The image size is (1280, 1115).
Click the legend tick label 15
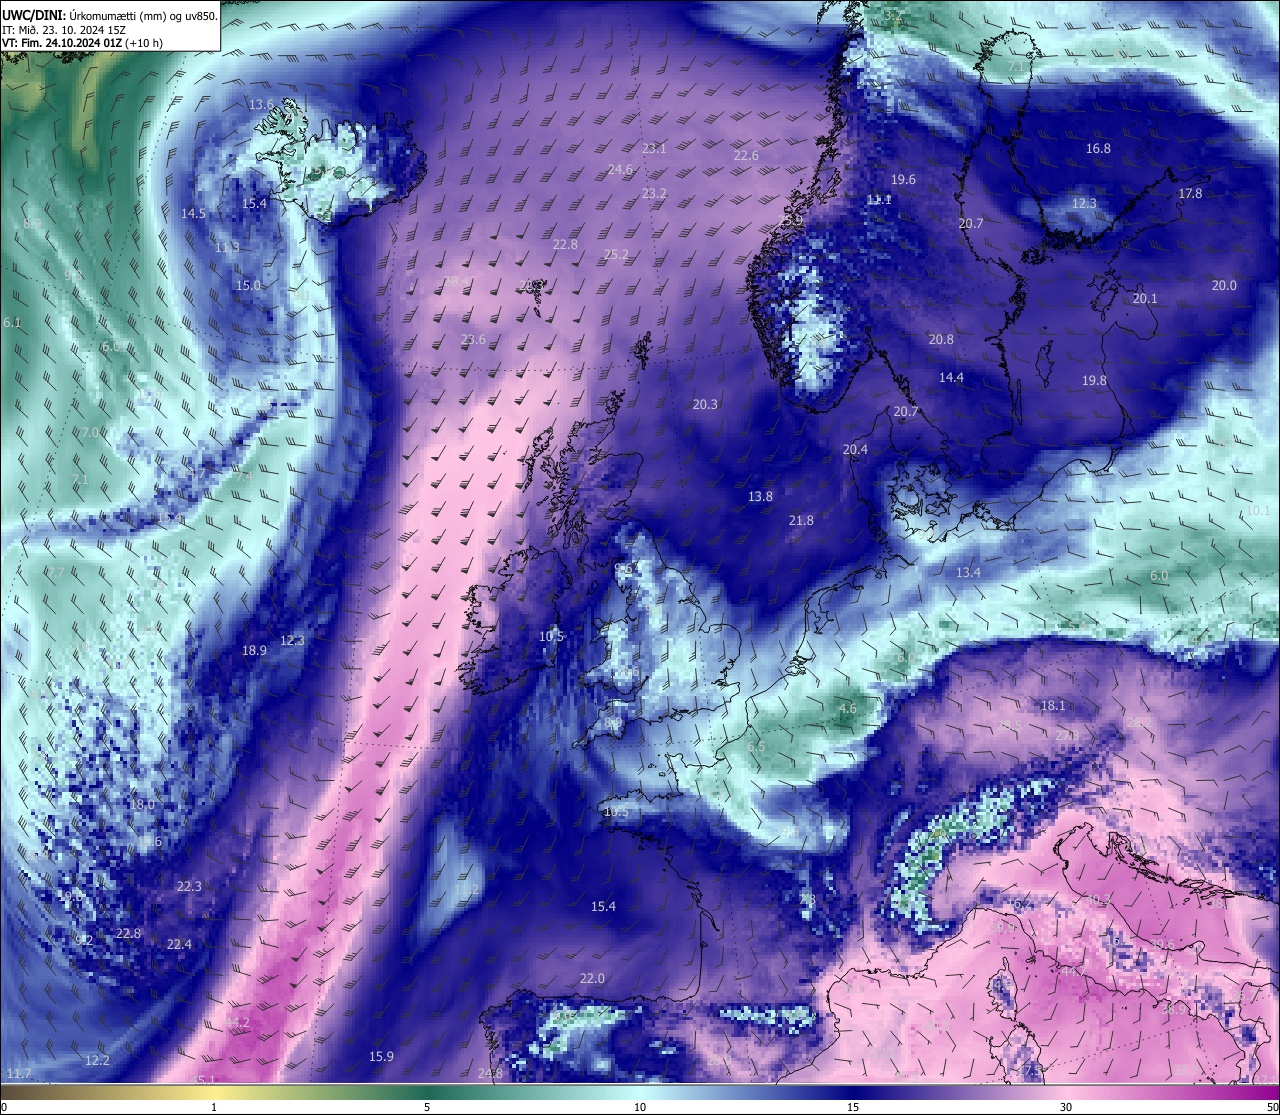click(853, 1107)
